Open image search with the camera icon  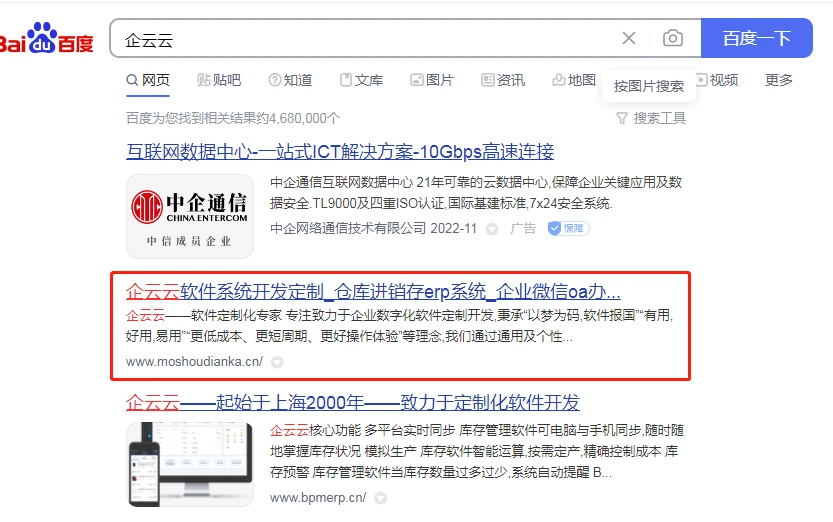pyautogui.click(x=673, y=38)
